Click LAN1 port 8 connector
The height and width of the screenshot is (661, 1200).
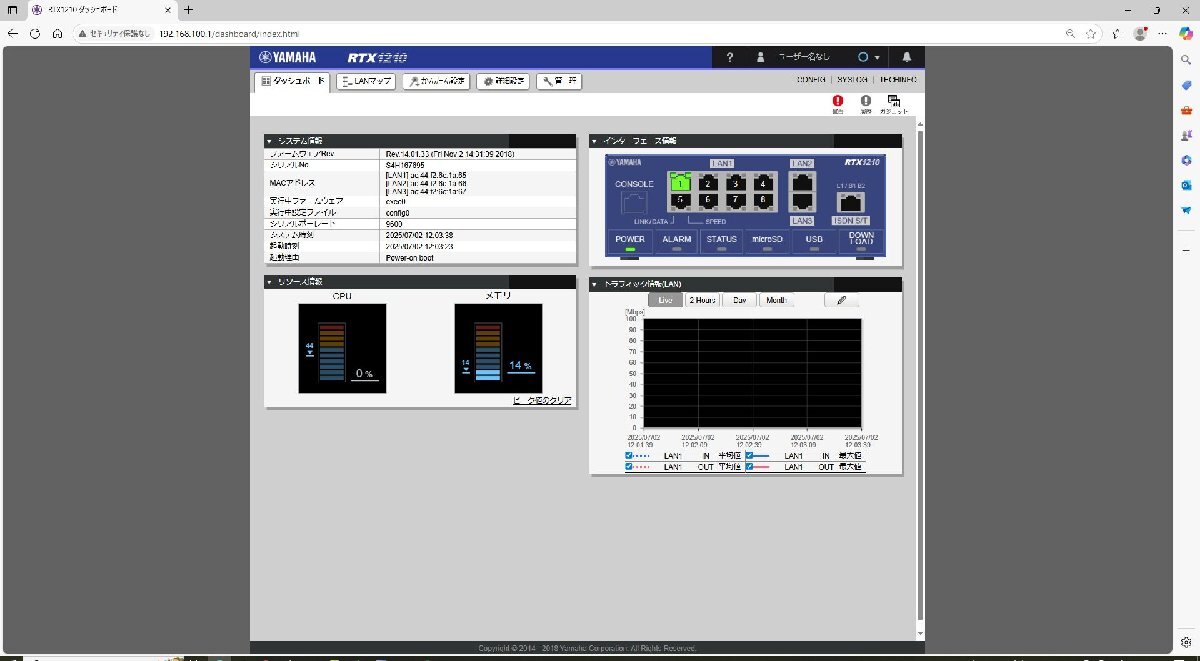pos(765,200)
